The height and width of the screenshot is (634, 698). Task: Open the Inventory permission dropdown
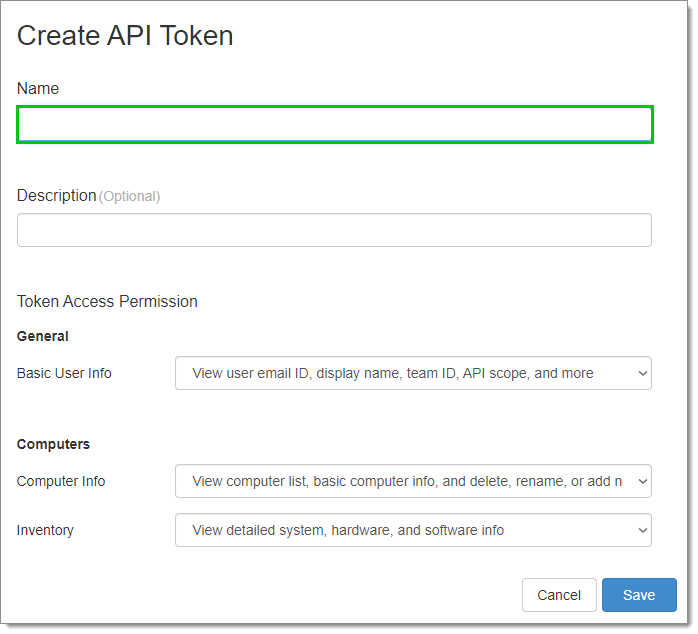point(413,530)
